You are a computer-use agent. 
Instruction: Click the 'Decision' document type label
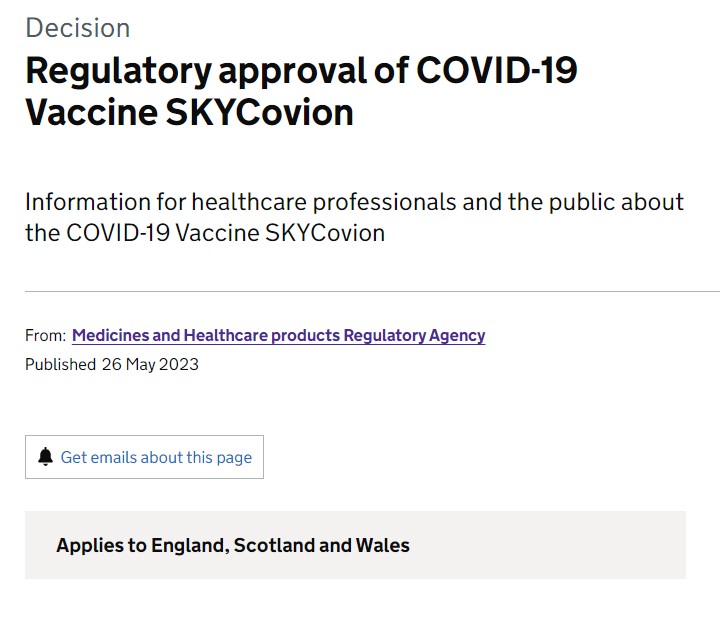pyautogui.click(x=77, y=27)
